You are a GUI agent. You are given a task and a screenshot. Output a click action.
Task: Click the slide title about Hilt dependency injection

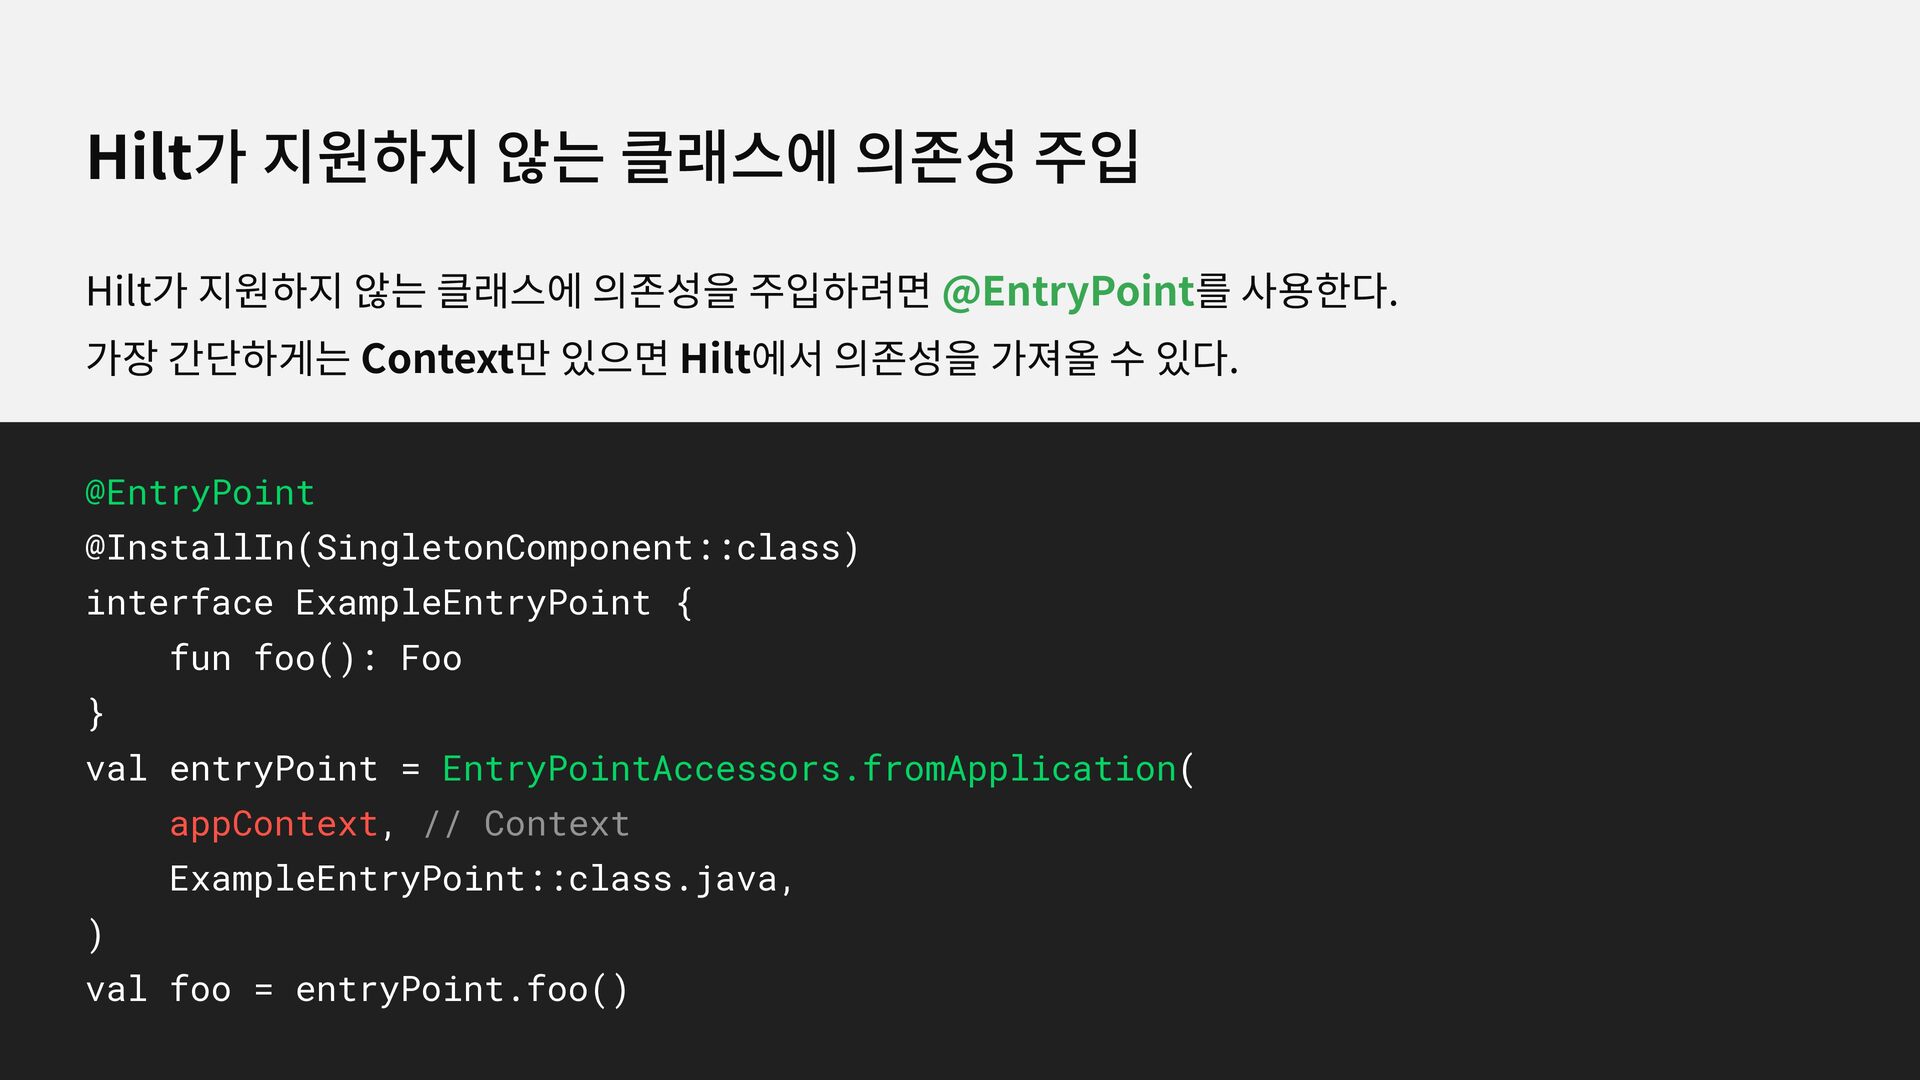tap(612, 158)
